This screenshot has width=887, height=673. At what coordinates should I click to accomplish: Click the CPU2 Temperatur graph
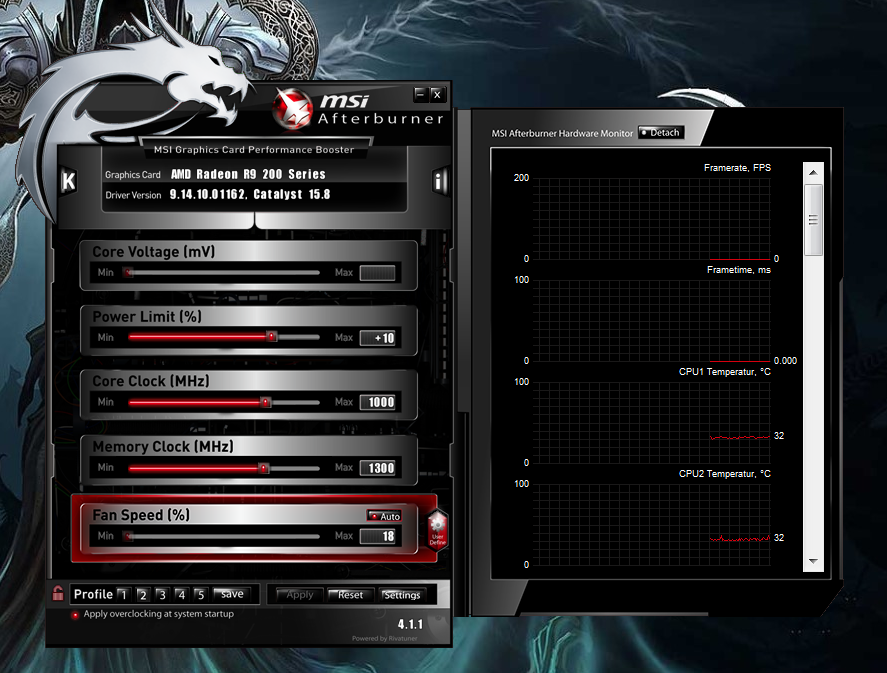(651, 524)
